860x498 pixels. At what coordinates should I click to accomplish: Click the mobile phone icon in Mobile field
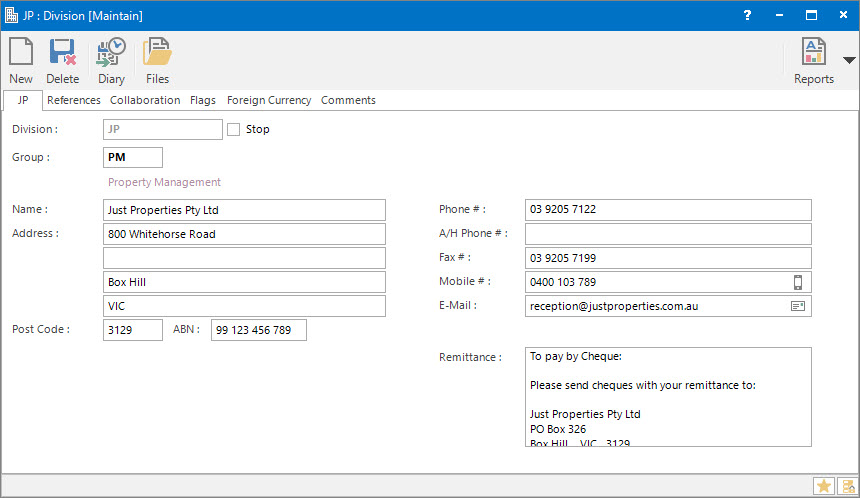[798, 282]
